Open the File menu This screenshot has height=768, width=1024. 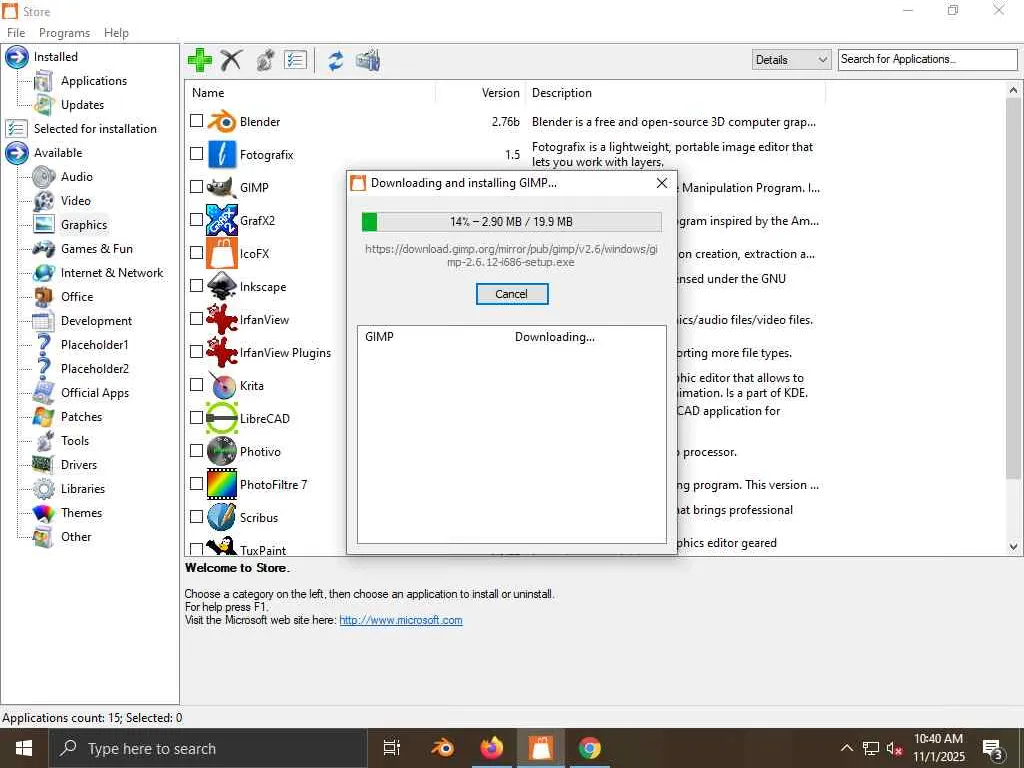click(16, 33)
